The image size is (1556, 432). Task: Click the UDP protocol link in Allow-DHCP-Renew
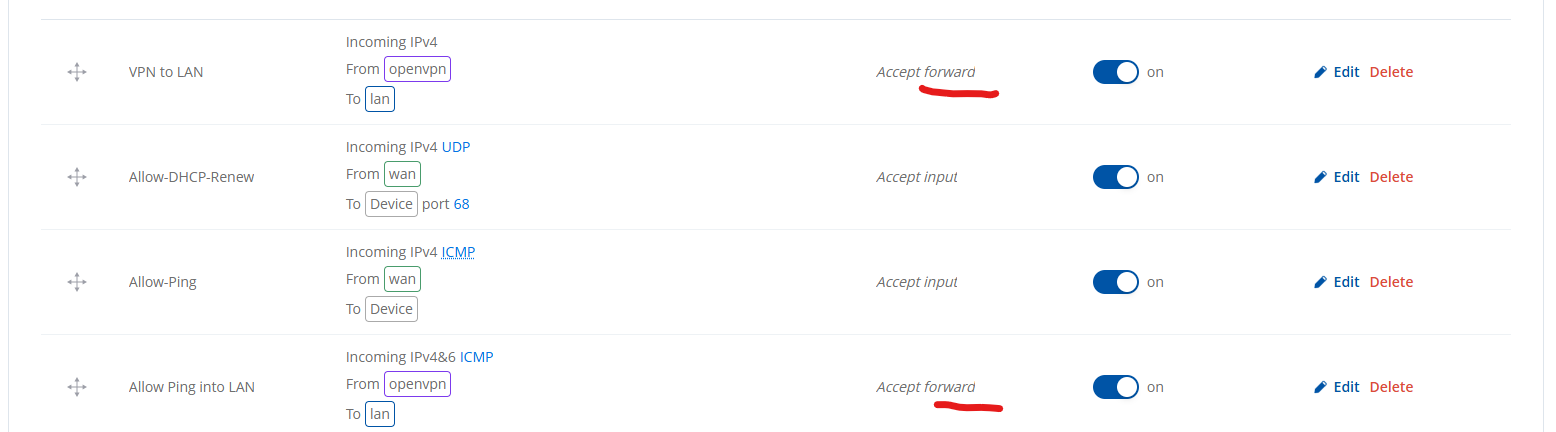point(456,147)
